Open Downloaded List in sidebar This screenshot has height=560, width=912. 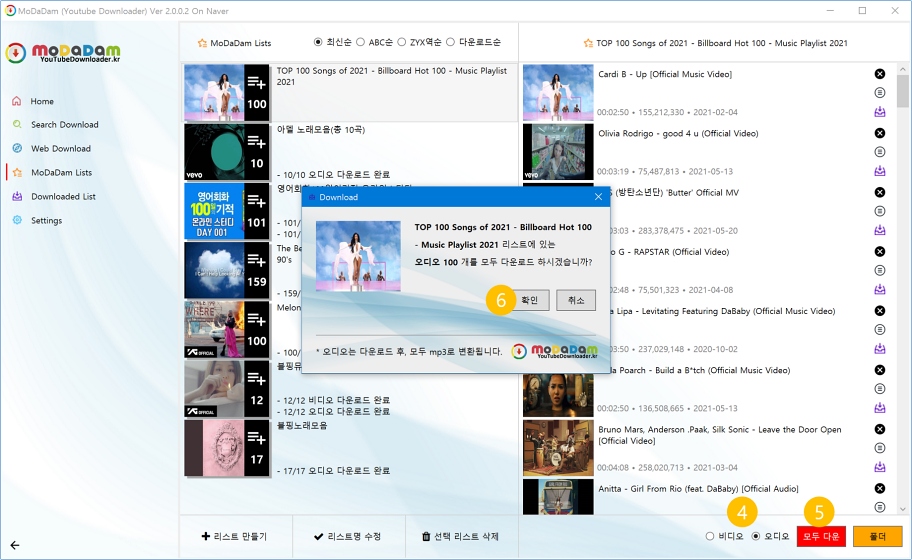[63, 197]
